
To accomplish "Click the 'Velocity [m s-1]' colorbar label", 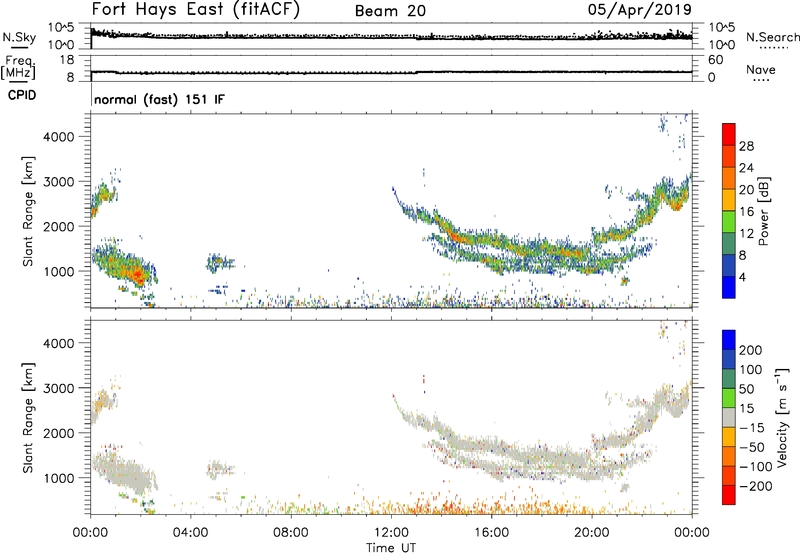I will pyautogui.click(x=781, y=417).
